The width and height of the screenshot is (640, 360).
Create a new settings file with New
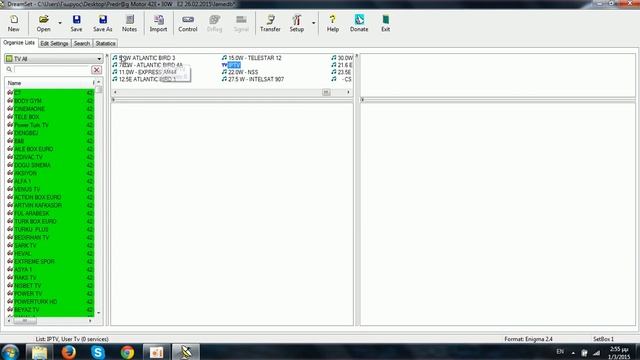(x=13, y=23)
